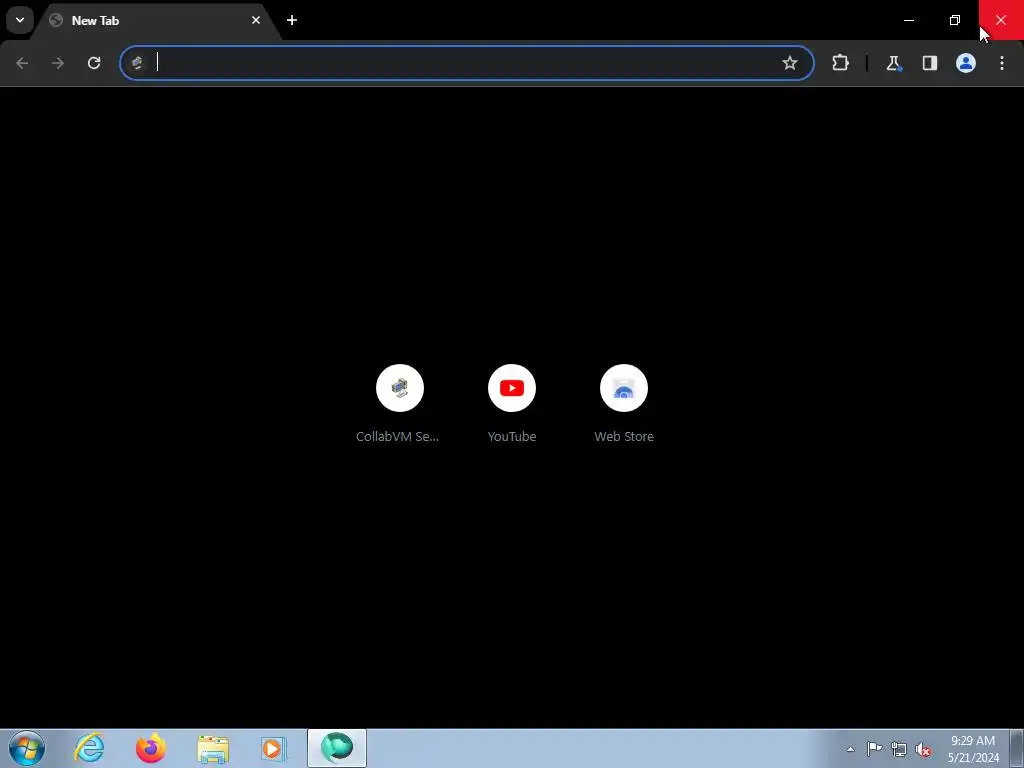Open the three-dot Chrome menu
The height and width of the screenshot is (768, 1024).
[x=1002, y=63]
